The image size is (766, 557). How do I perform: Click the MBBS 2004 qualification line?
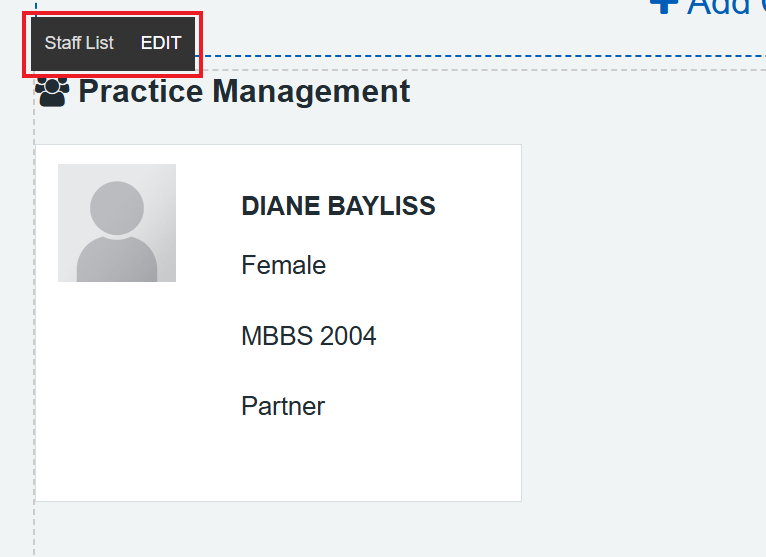coord(308,336)
